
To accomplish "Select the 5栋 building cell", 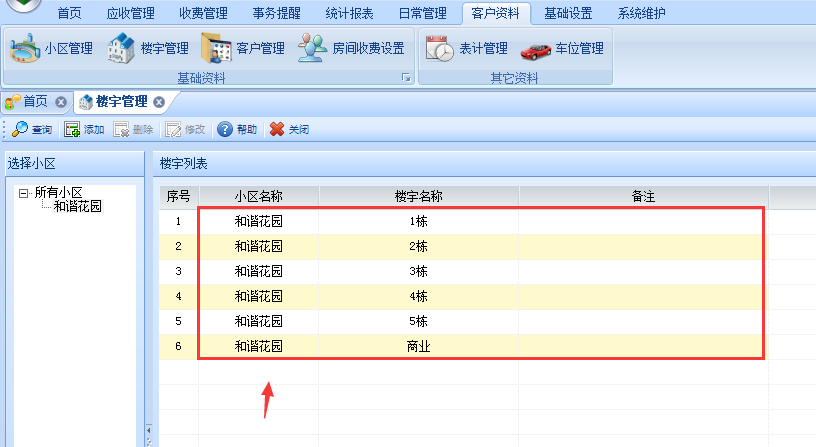I will [x=418, y=321].
